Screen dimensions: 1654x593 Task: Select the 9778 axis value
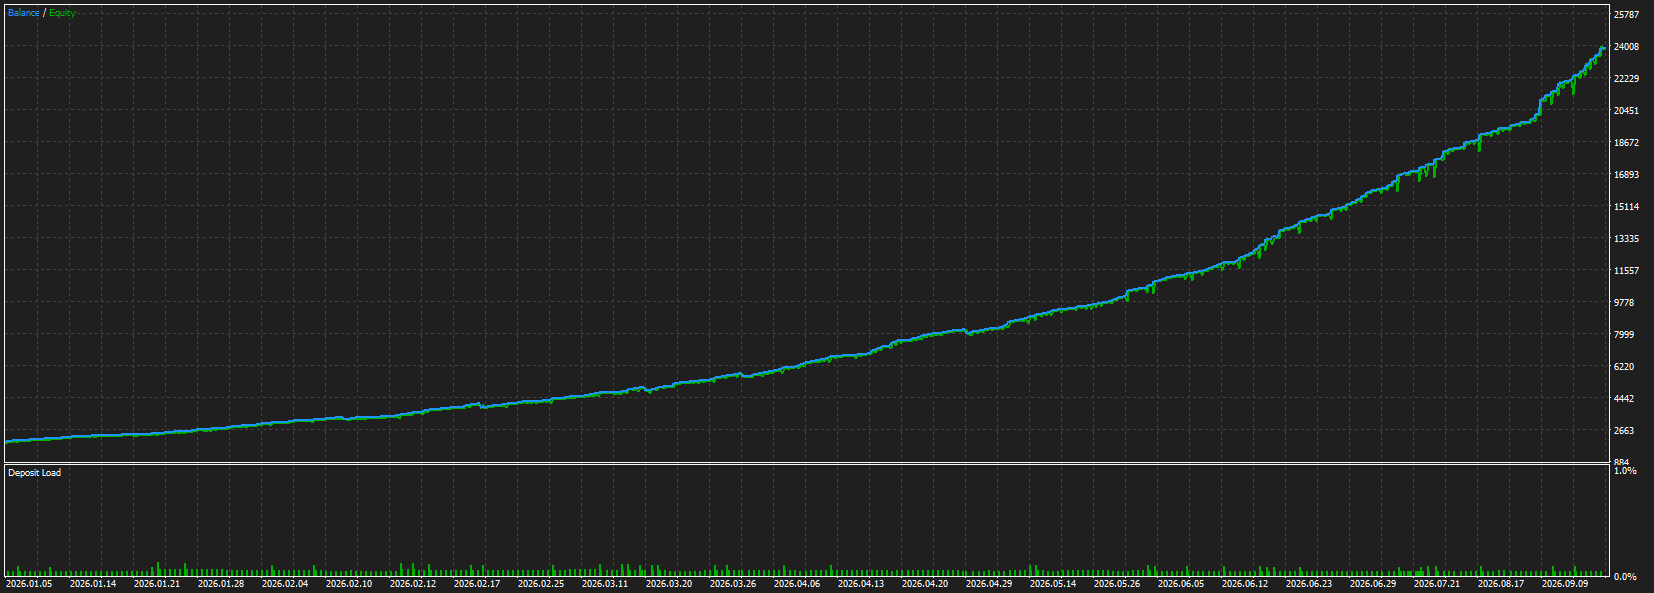pyautogui.click(x=1624, y=303)
